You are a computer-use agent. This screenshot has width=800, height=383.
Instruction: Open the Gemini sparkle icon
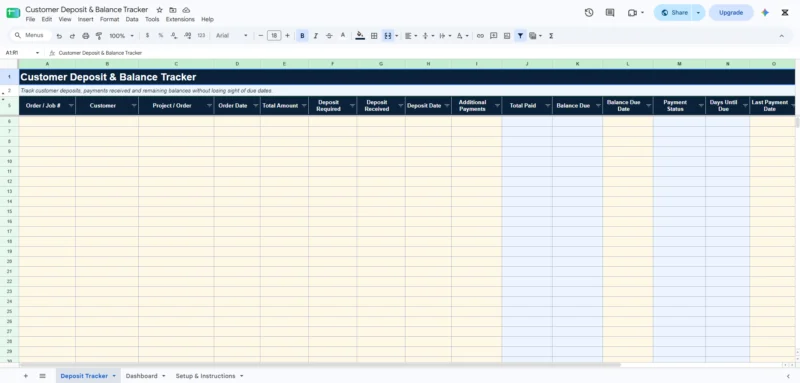[765, 13]
